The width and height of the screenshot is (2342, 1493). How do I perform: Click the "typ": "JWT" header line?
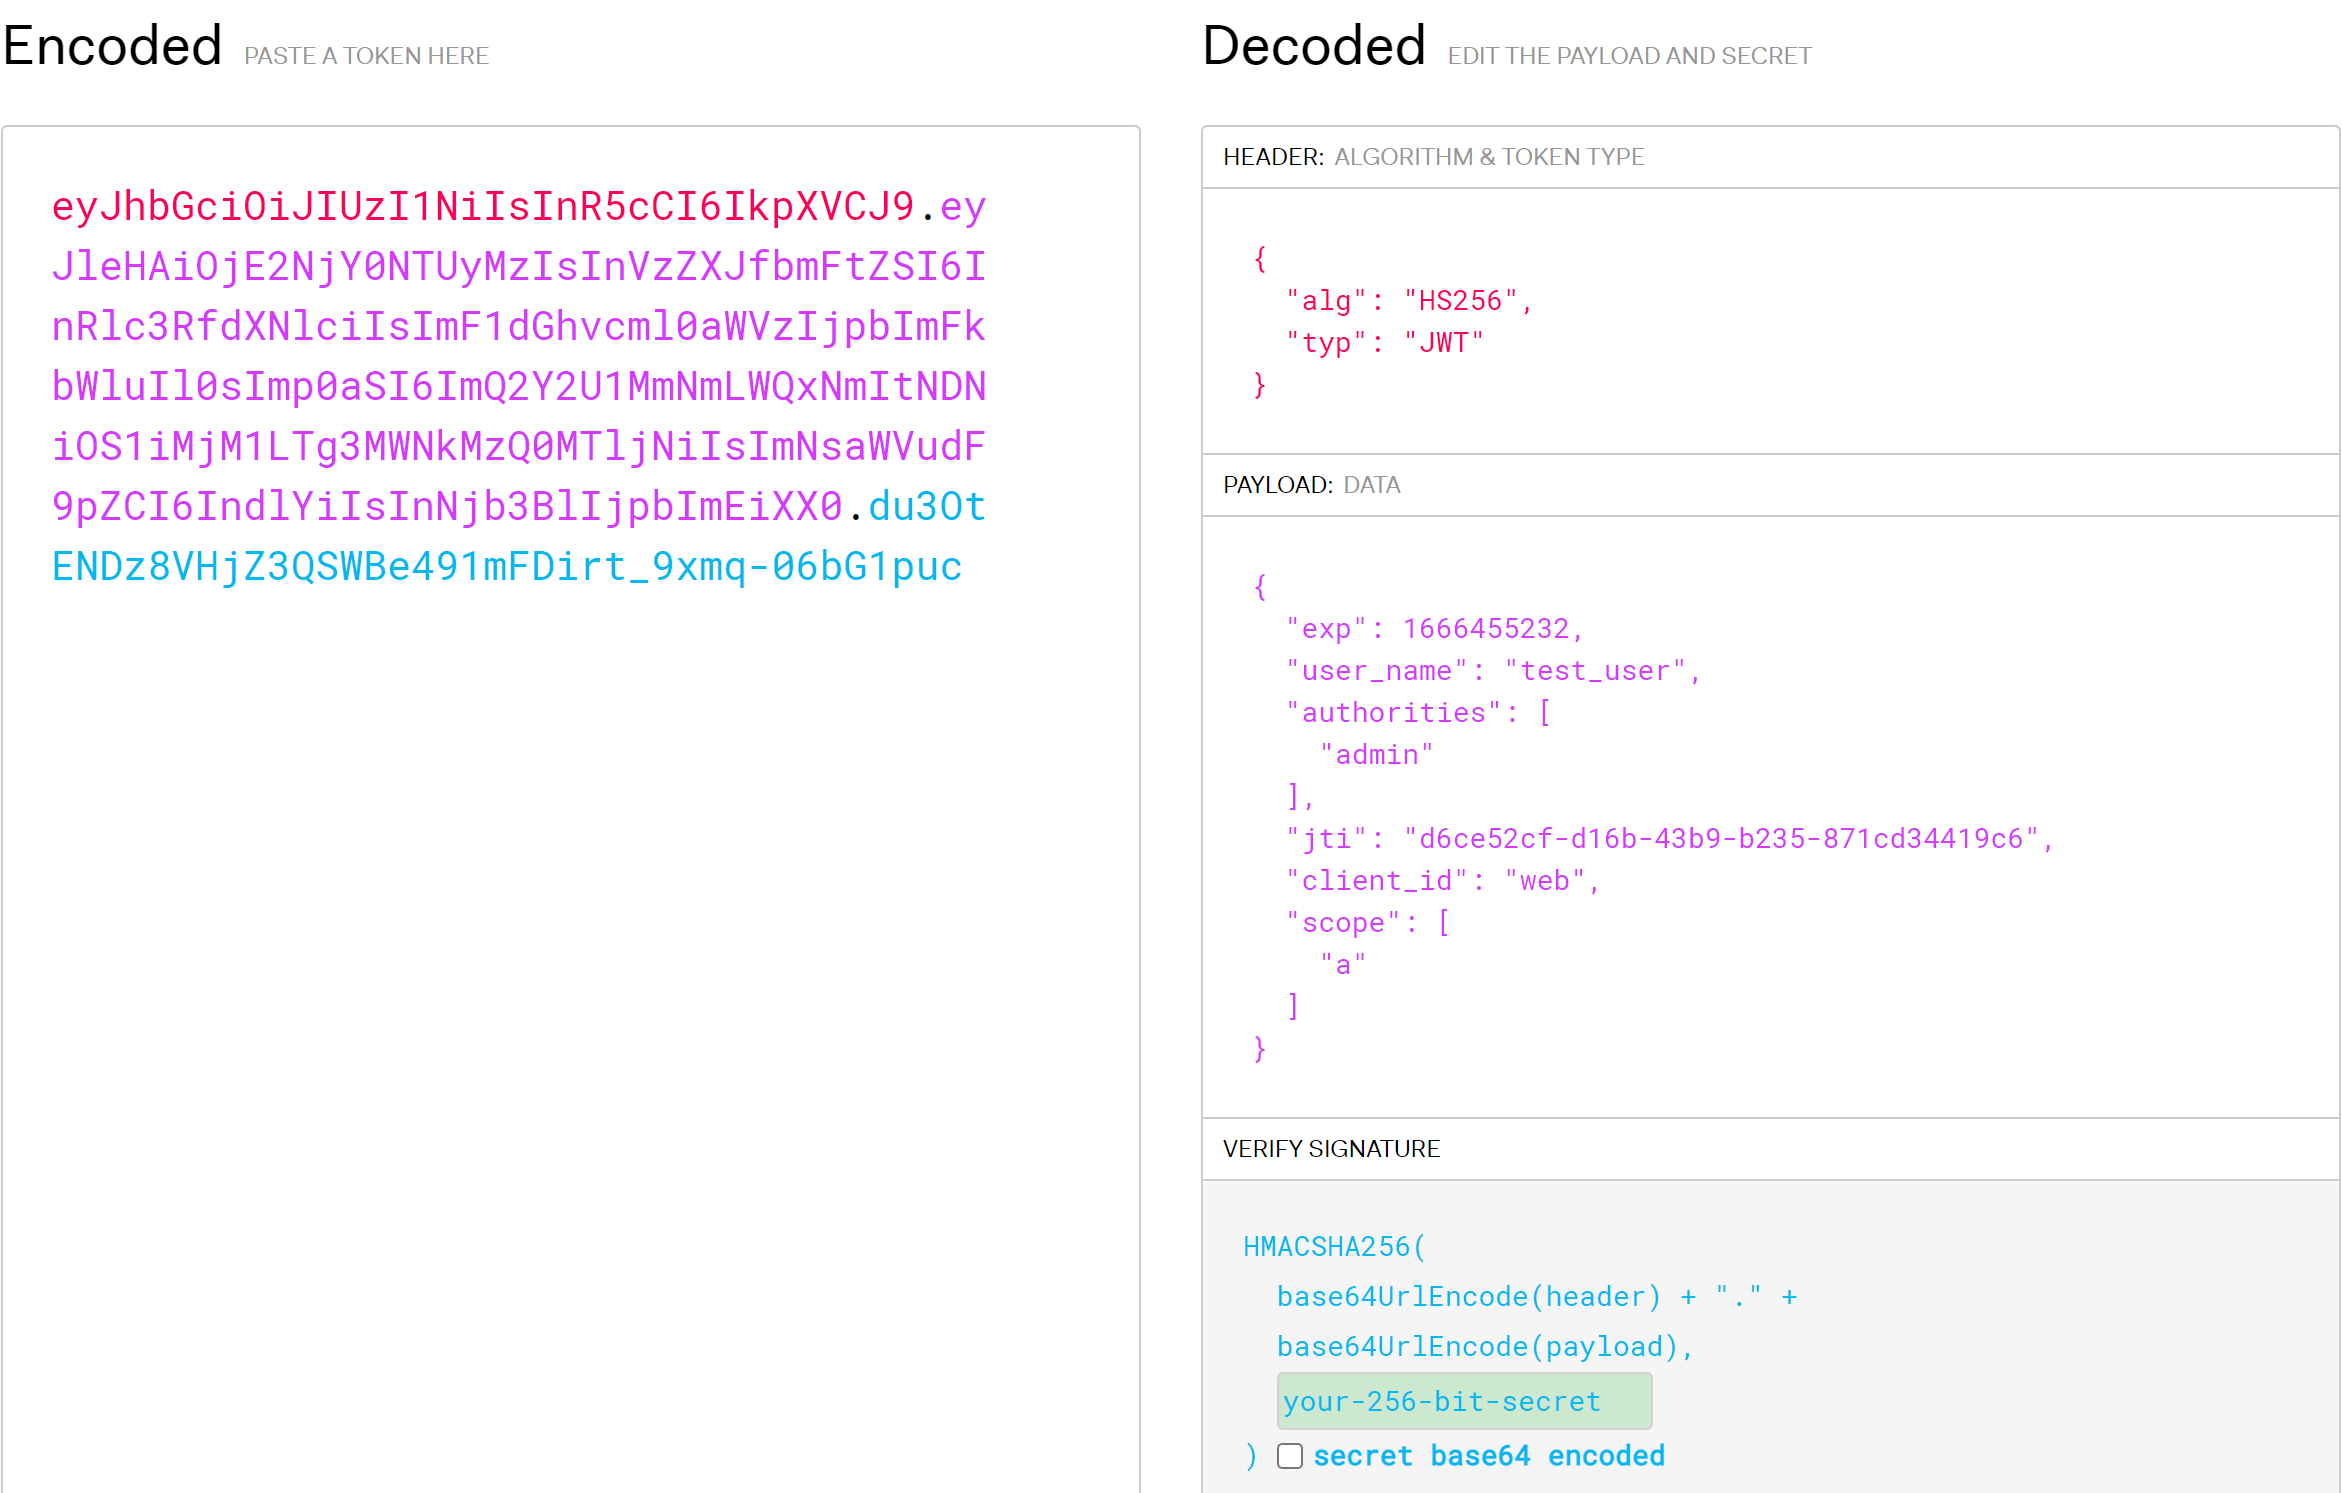pos(1384,342)
